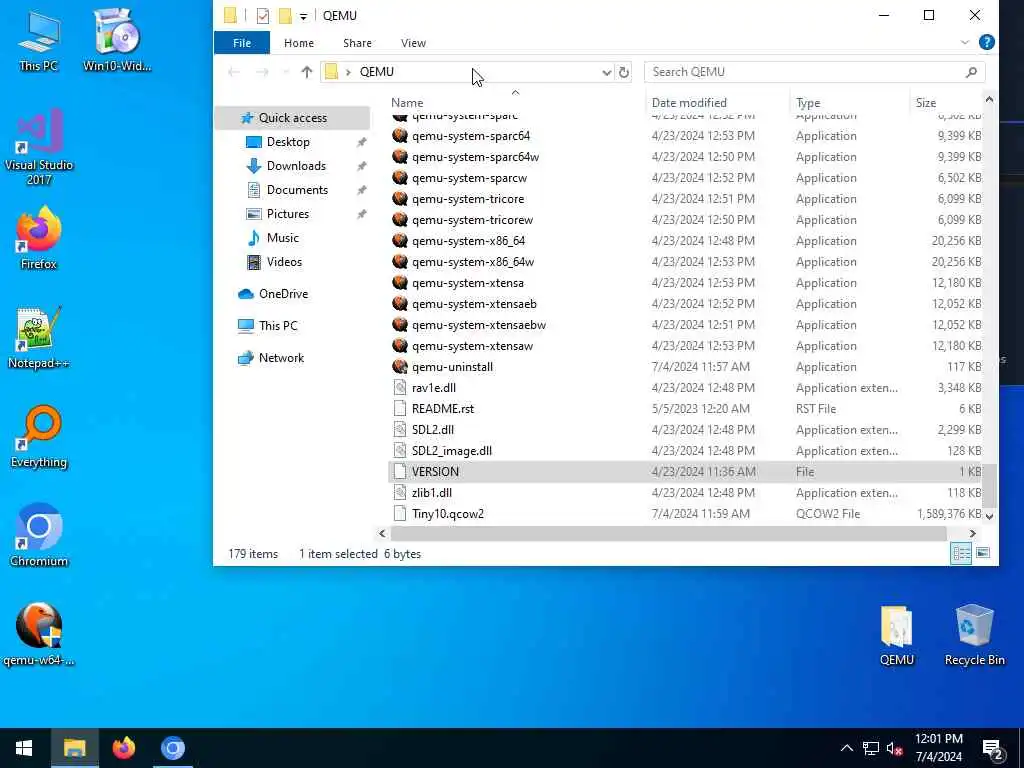Open Pictures in navigation pane
This screenshot has width=1024, height=768.
point(287,214)
